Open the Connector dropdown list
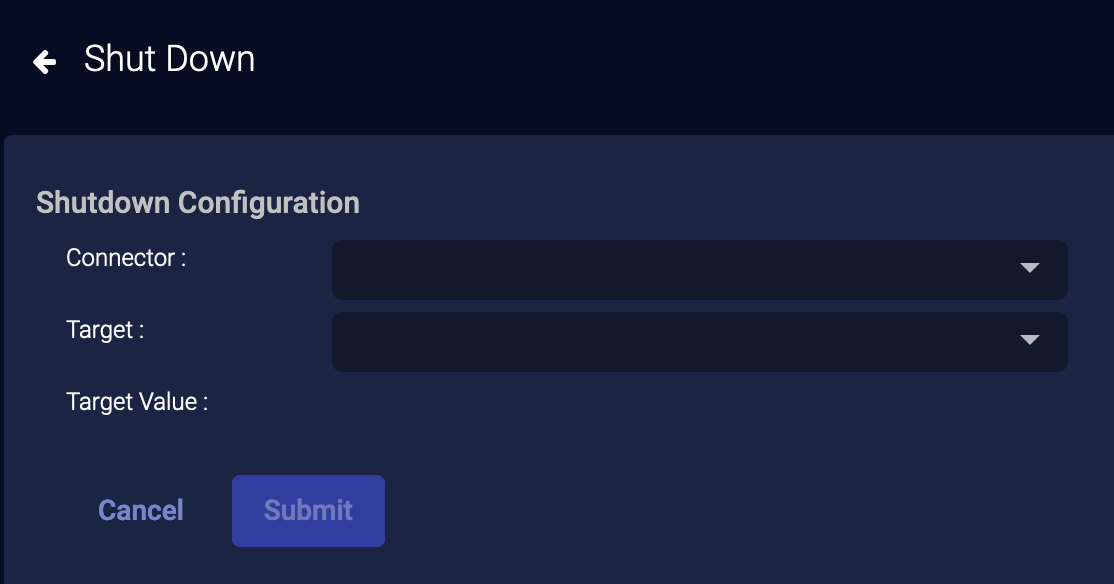Screen dimensions: 1114x584 pos(680,270)
